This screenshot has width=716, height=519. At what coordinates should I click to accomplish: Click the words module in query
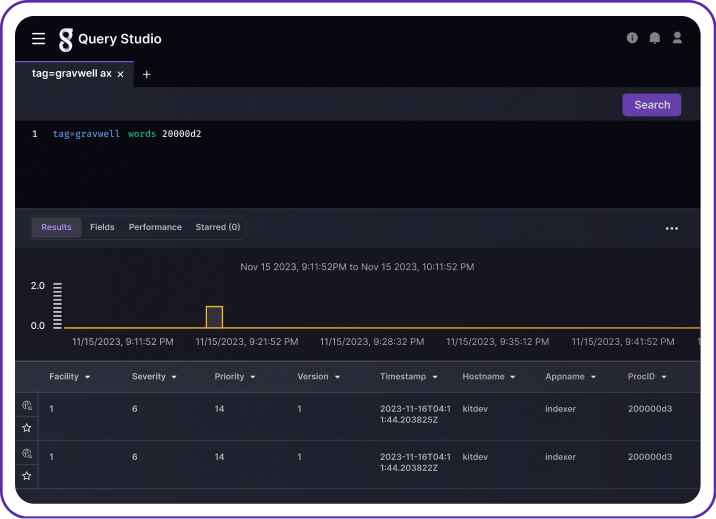coord(142,134)
